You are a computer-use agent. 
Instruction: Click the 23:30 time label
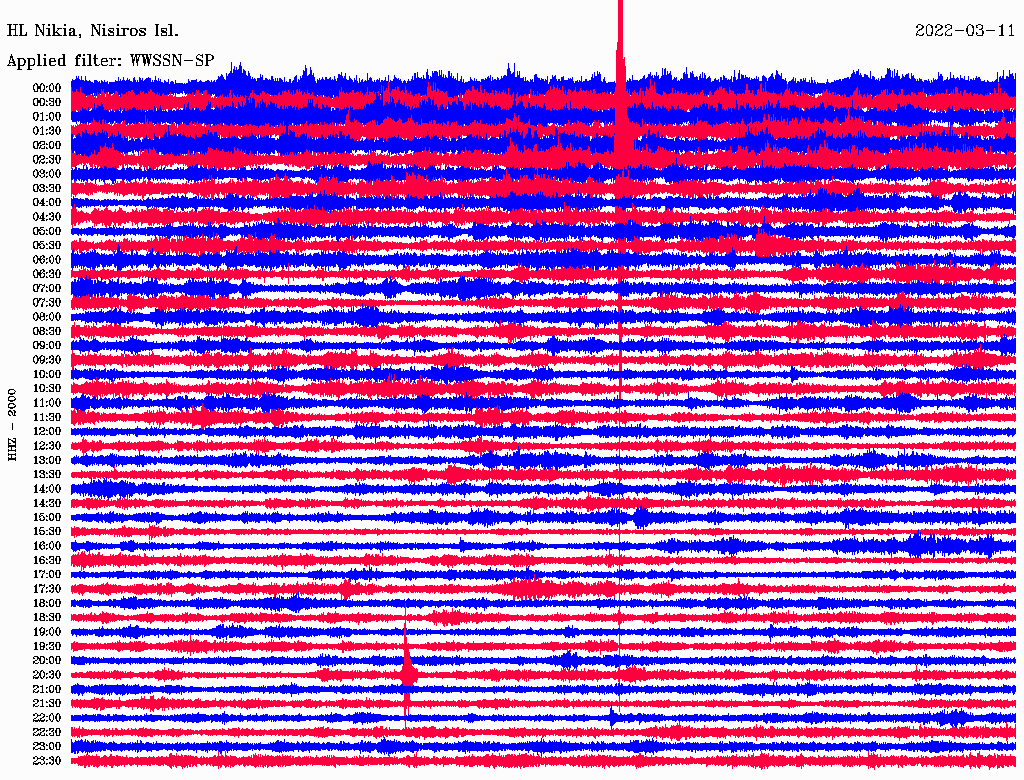tap(47, 761)
